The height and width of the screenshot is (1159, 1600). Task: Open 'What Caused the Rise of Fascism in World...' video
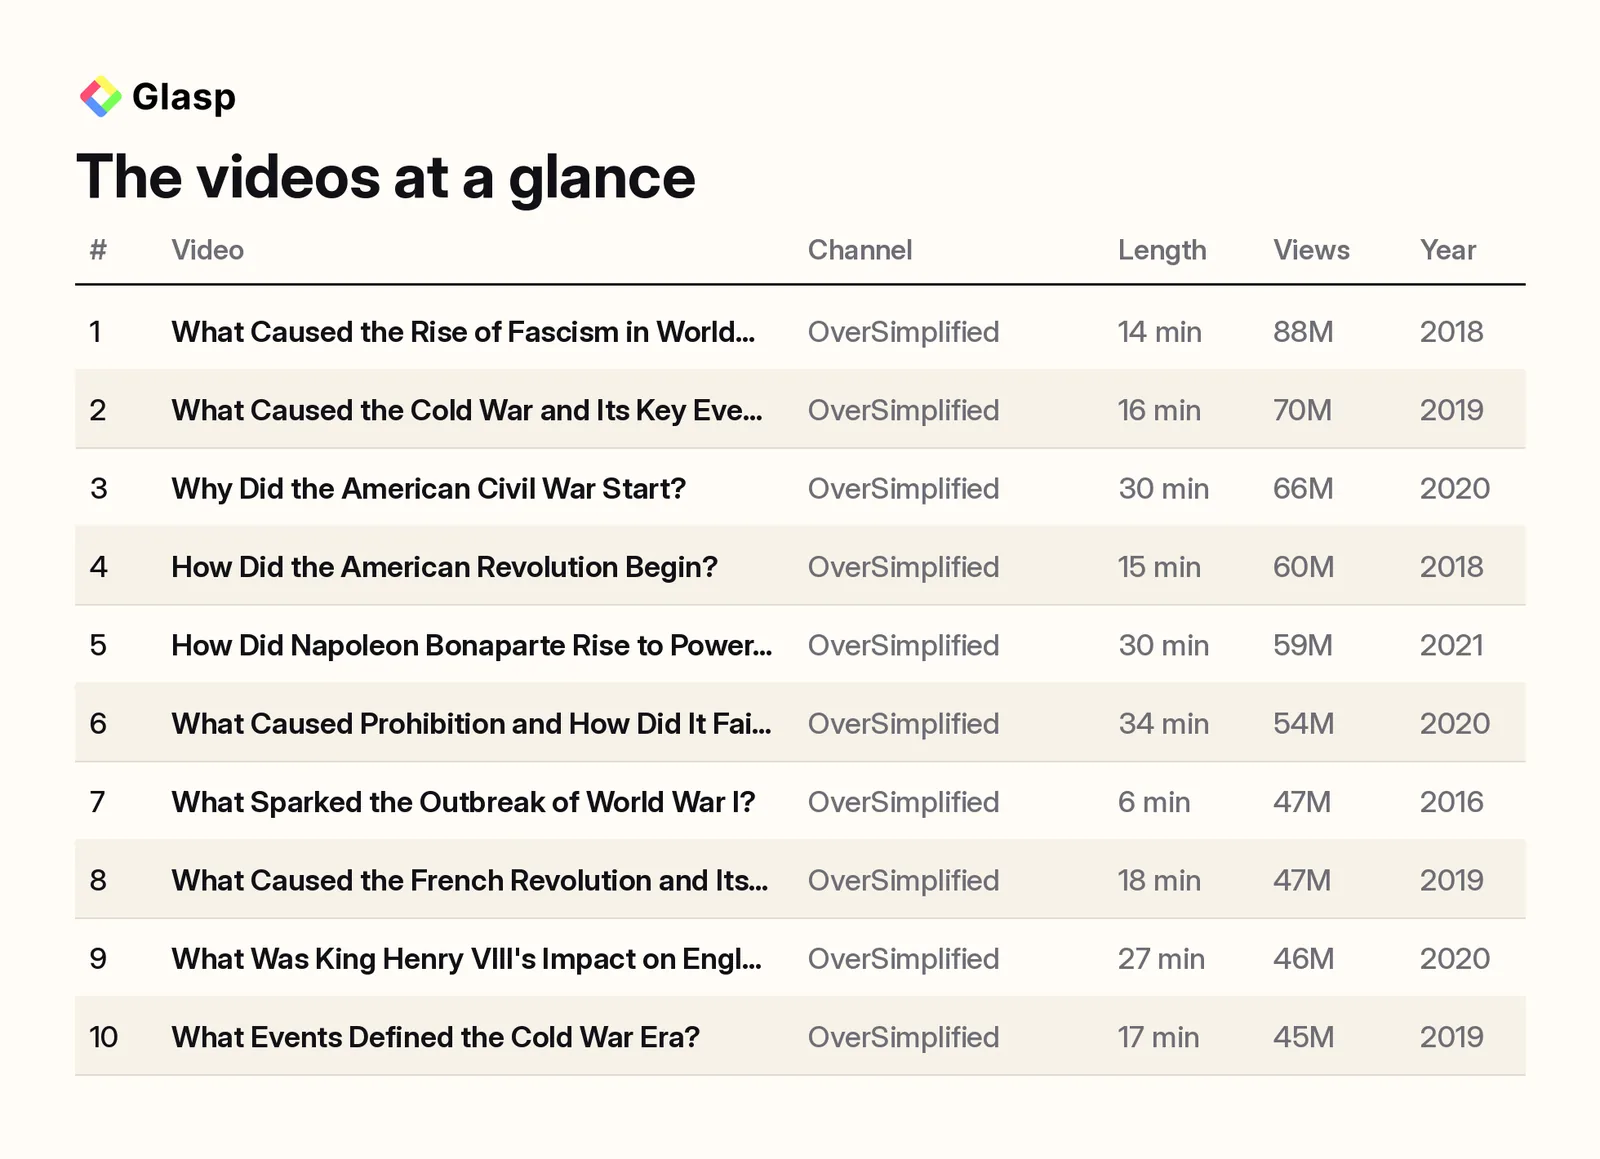click(463, 332)
